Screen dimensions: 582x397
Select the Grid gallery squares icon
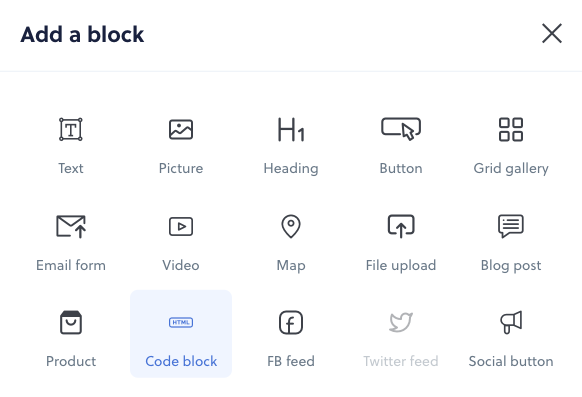[x=511, y=129]
